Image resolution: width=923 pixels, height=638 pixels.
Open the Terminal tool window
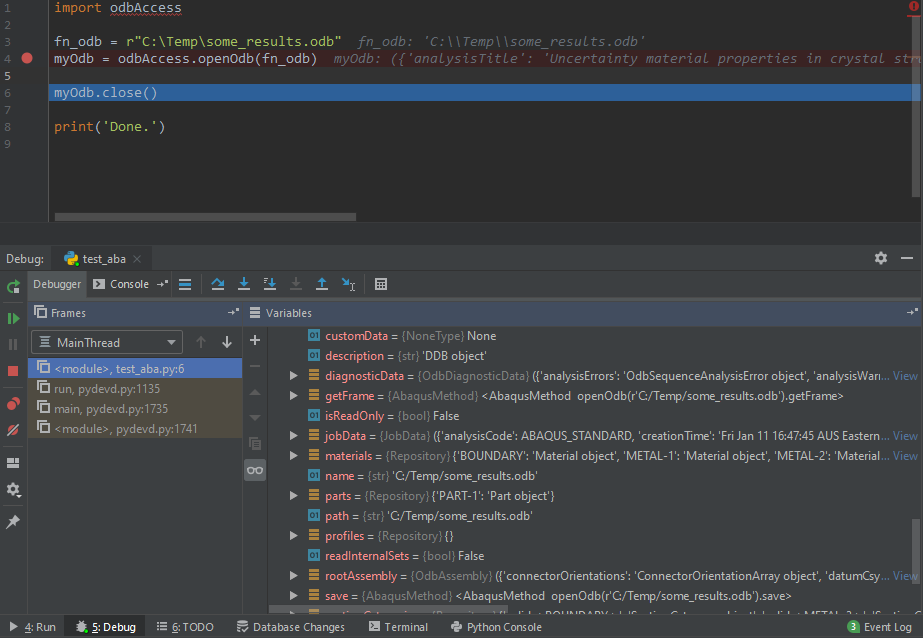398,627
